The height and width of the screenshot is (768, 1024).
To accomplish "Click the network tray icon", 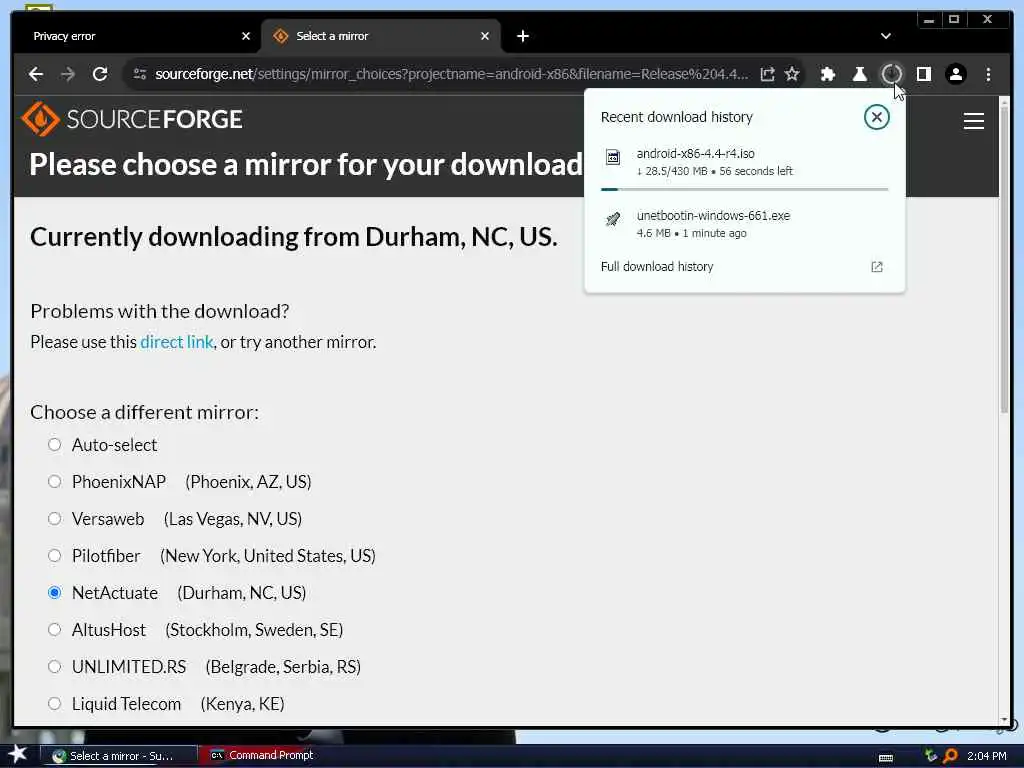I will point(931,756).
